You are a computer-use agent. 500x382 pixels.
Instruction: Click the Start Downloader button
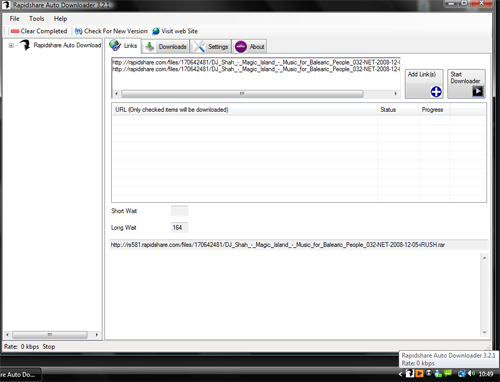(466, 84)
